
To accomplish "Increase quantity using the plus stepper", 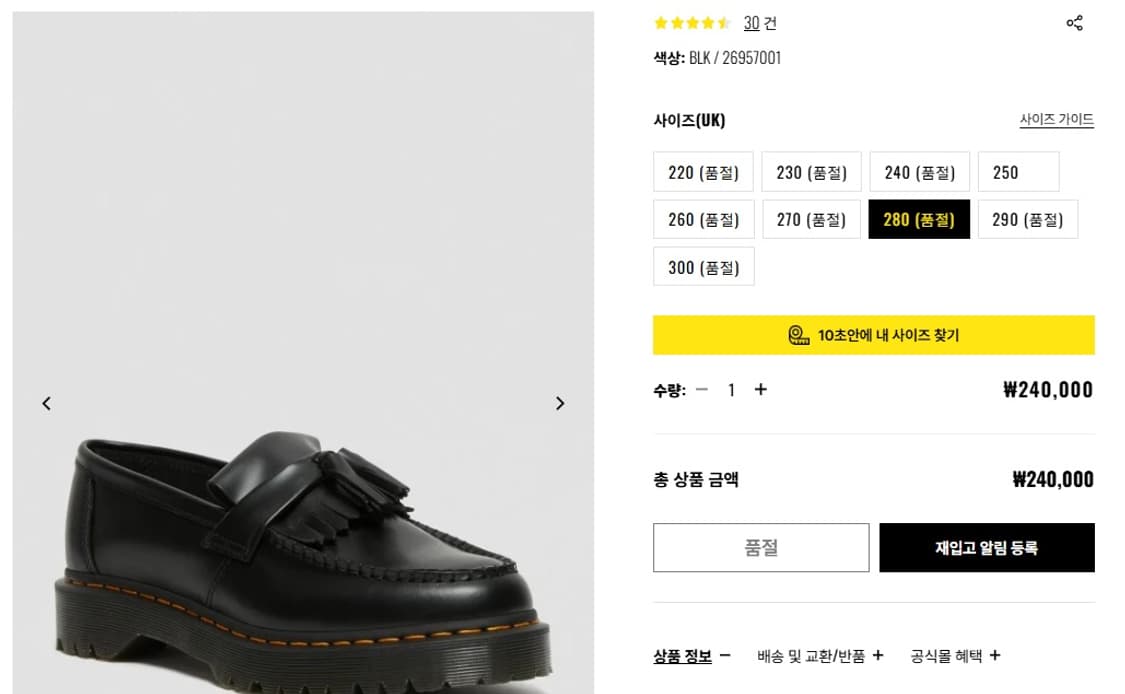I will tap(760, 390).
